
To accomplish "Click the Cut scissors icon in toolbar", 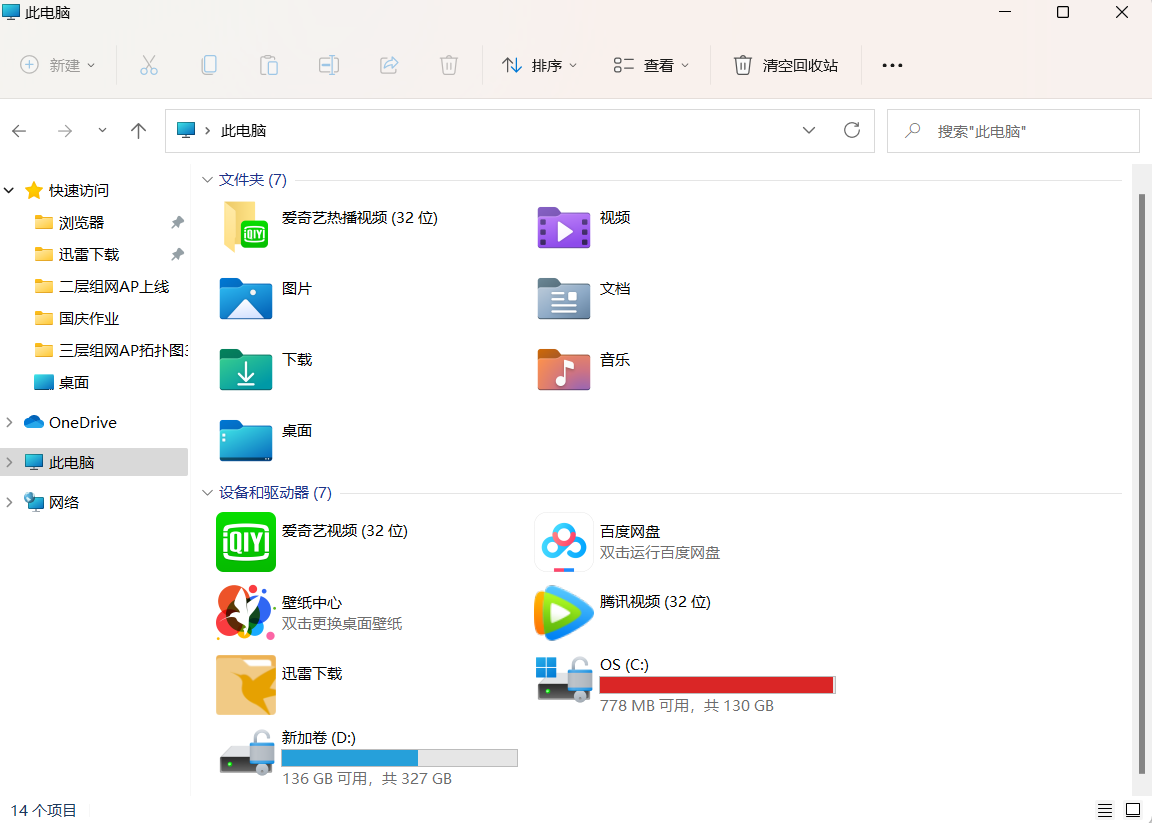I will pyautogui.click(x=149, y=65).
